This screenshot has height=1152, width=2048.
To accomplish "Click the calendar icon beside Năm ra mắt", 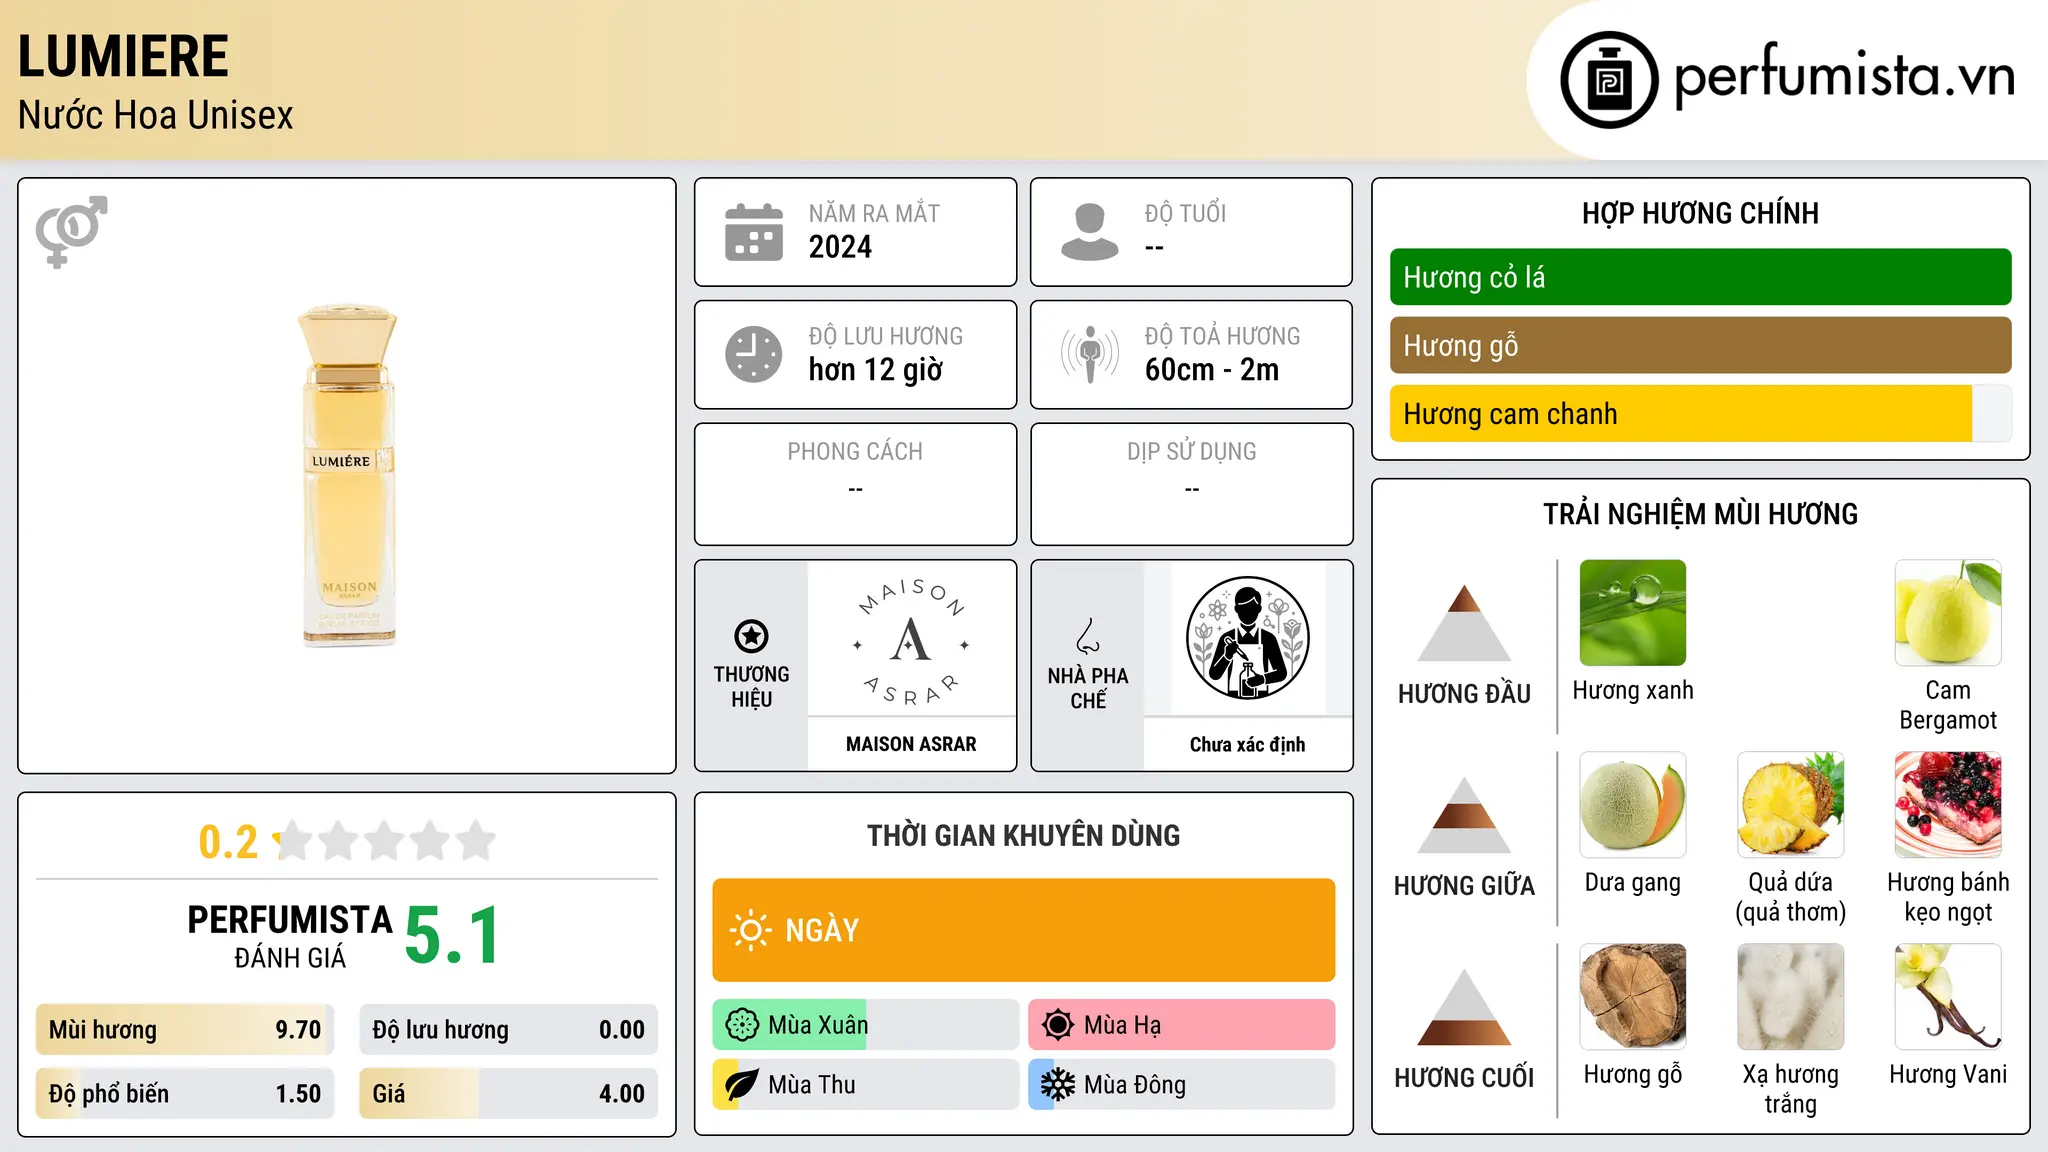I will (x=754, y=232).
